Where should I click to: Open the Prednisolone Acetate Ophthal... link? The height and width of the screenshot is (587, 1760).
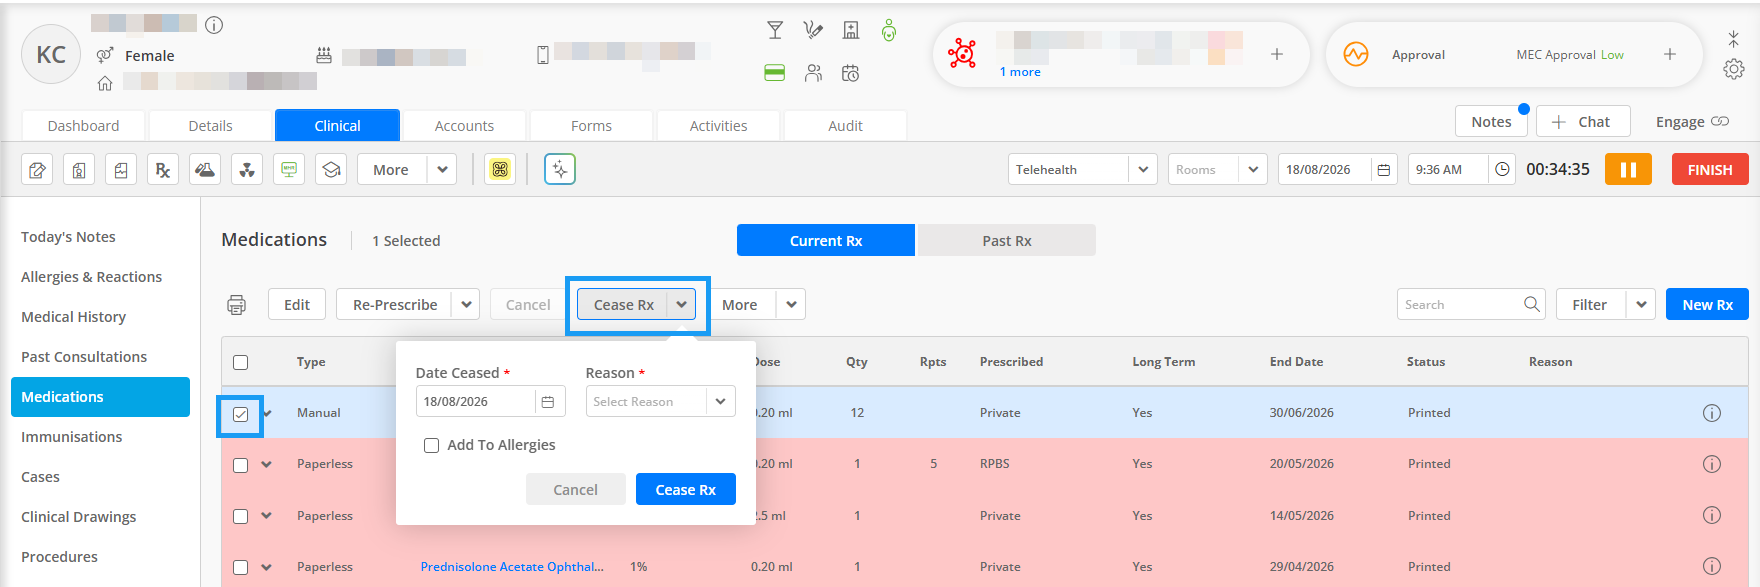pyautogui.click(x=512, y=567)
